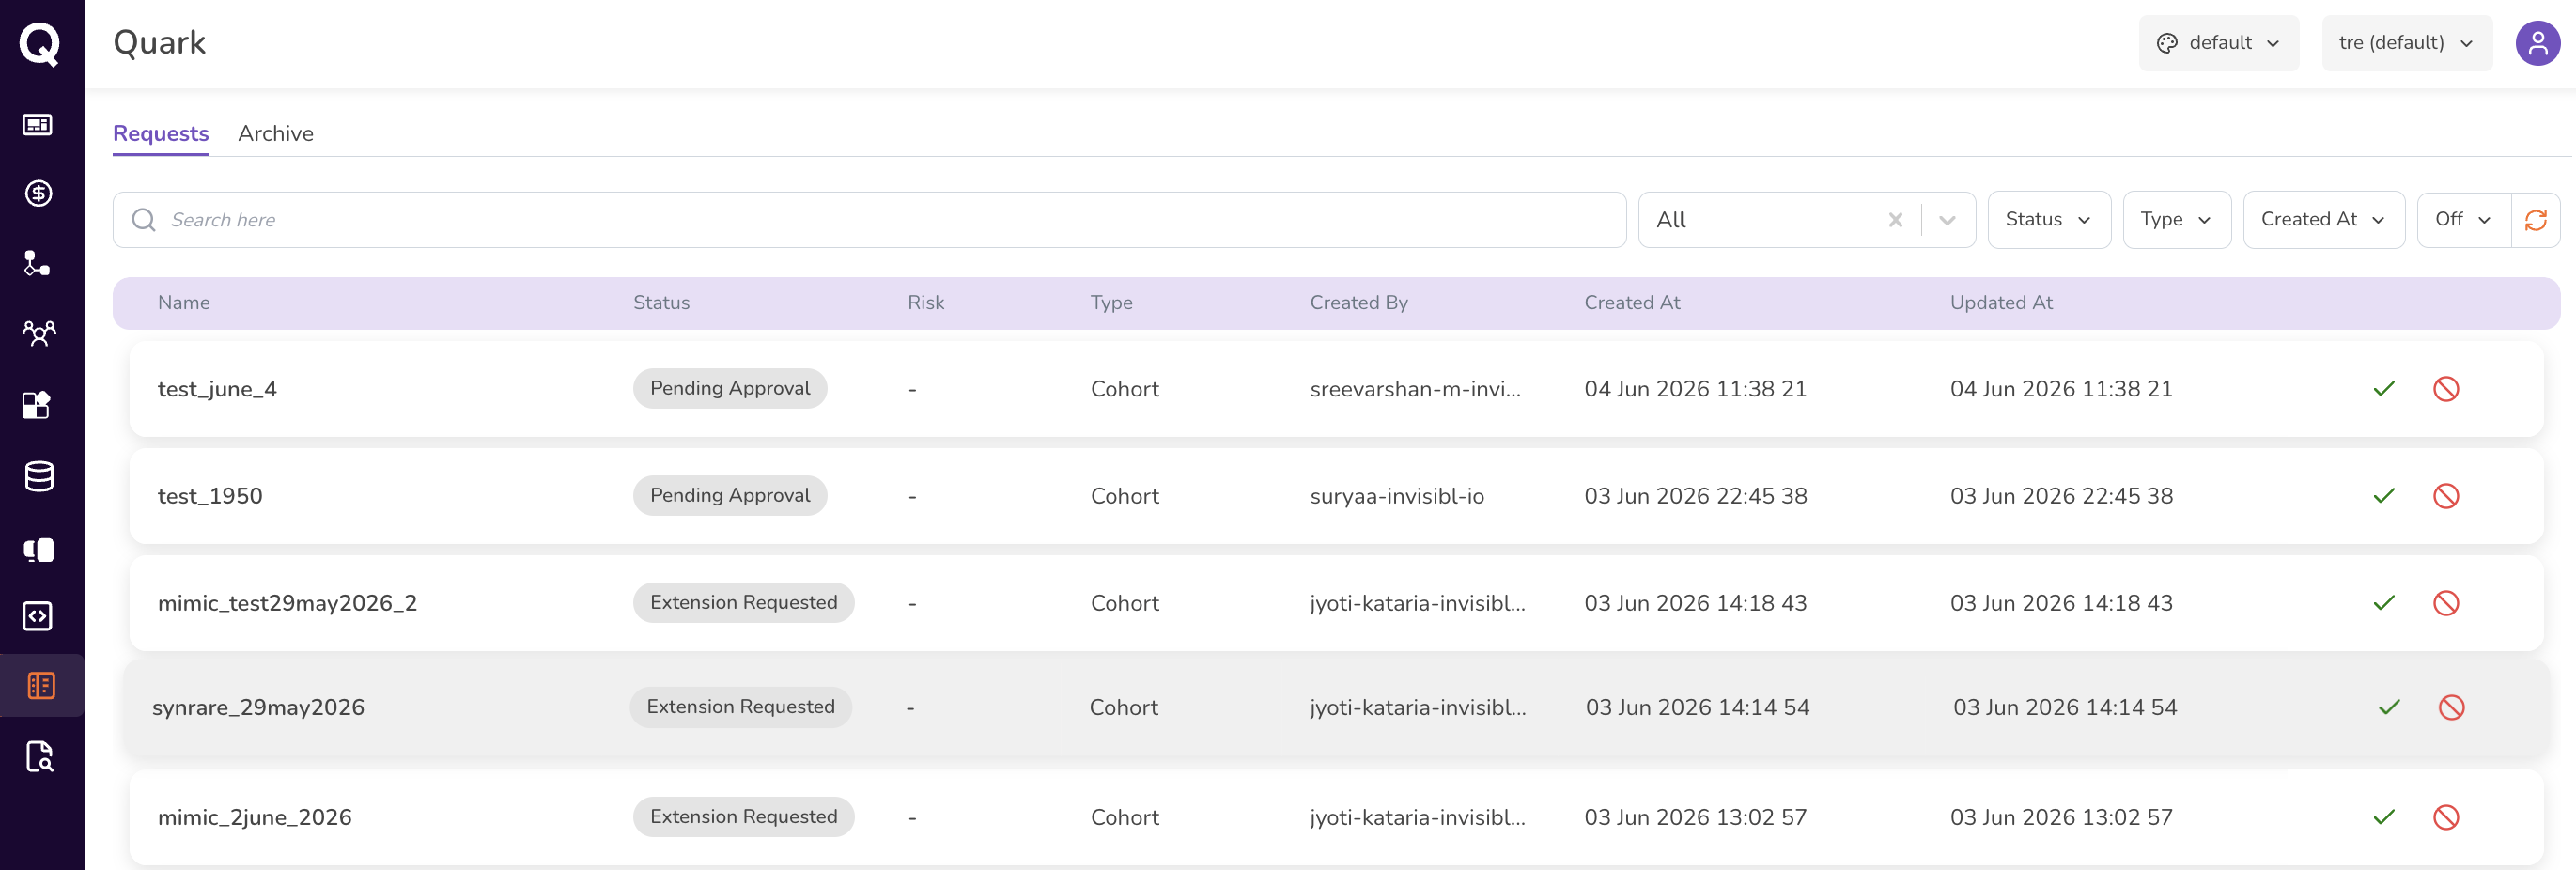Open the code brackets icon in sidebar
2576x870 pixels.
[38, 616]
